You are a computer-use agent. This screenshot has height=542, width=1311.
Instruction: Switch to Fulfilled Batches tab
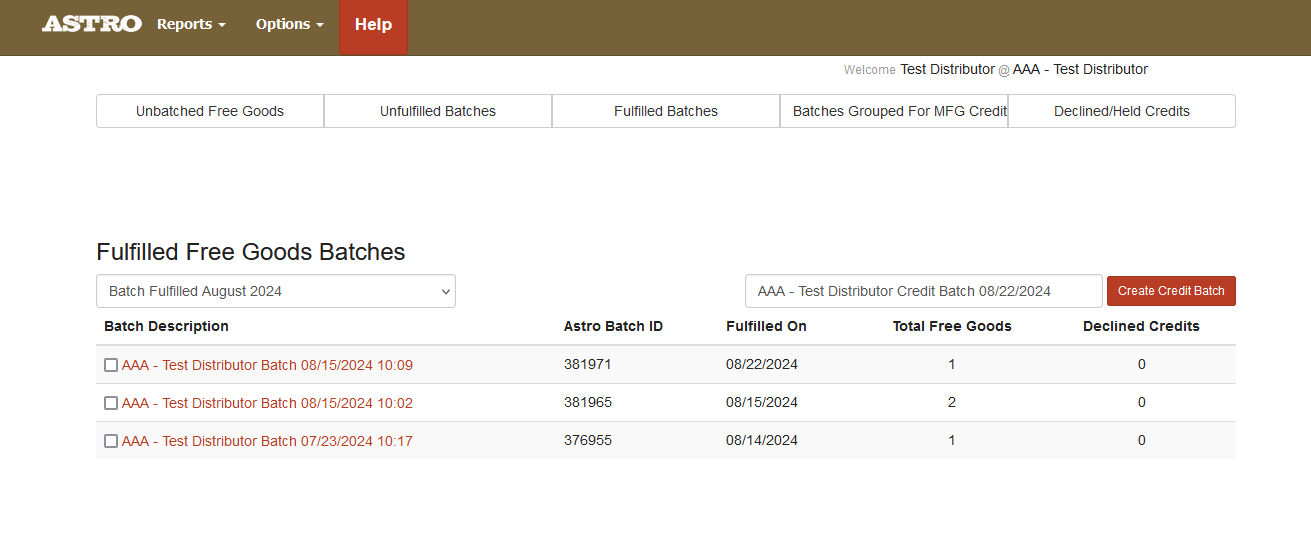[666, 111]
